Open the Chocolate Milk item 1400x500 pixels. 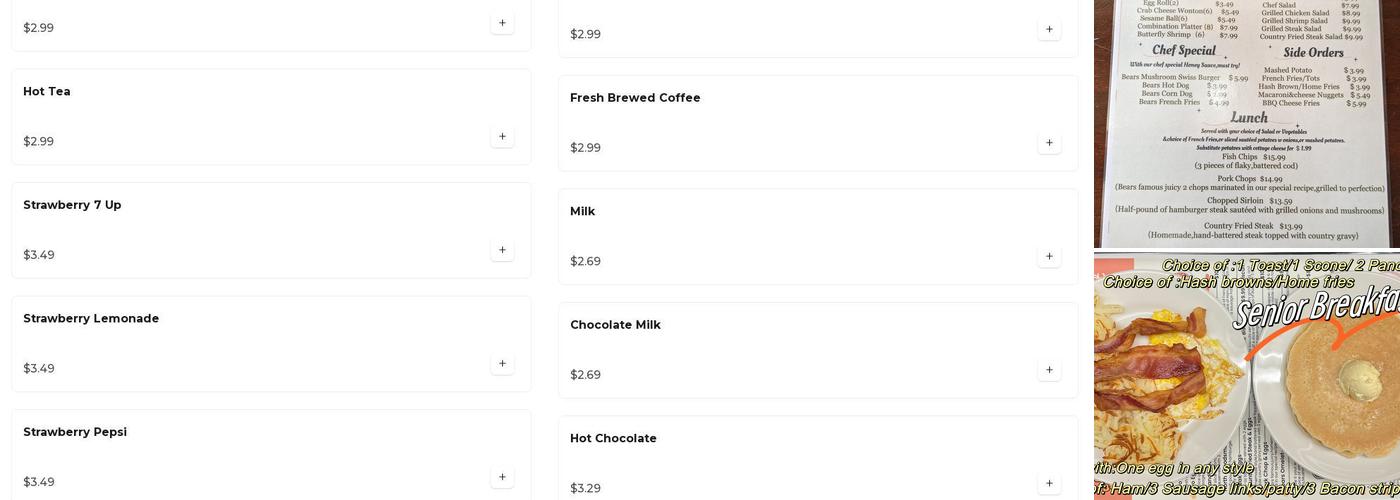point(615,325)
